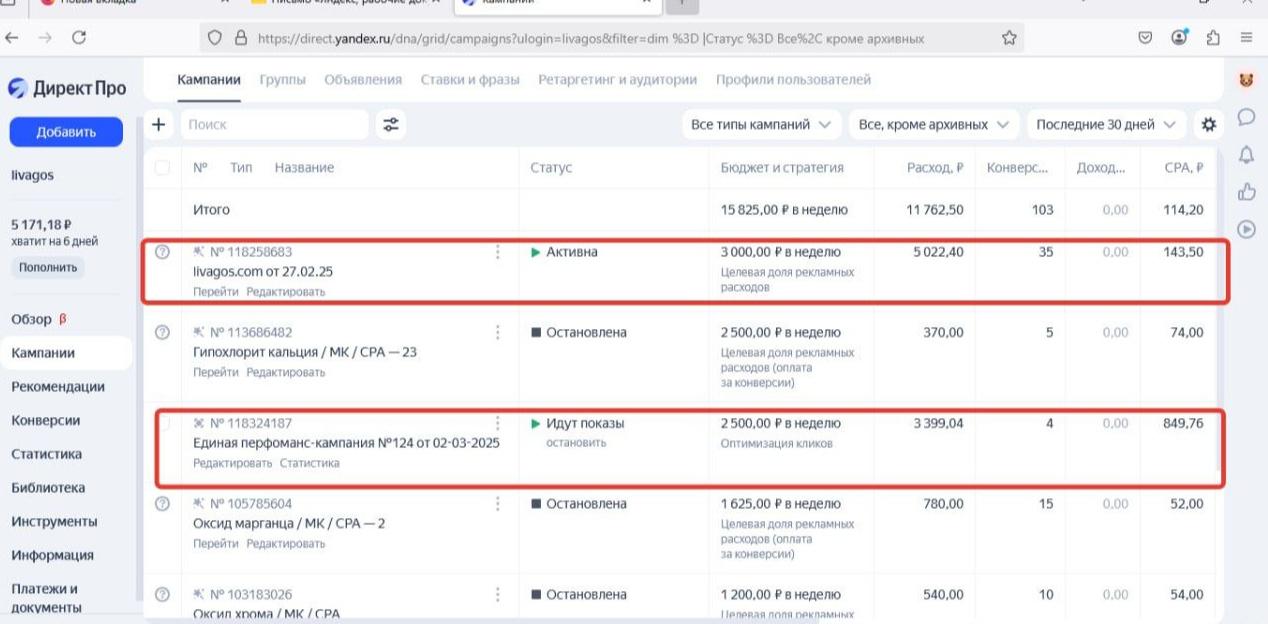Click the filter settings sliders icon
Viewport: 1268px width, 624px height.
390,125
